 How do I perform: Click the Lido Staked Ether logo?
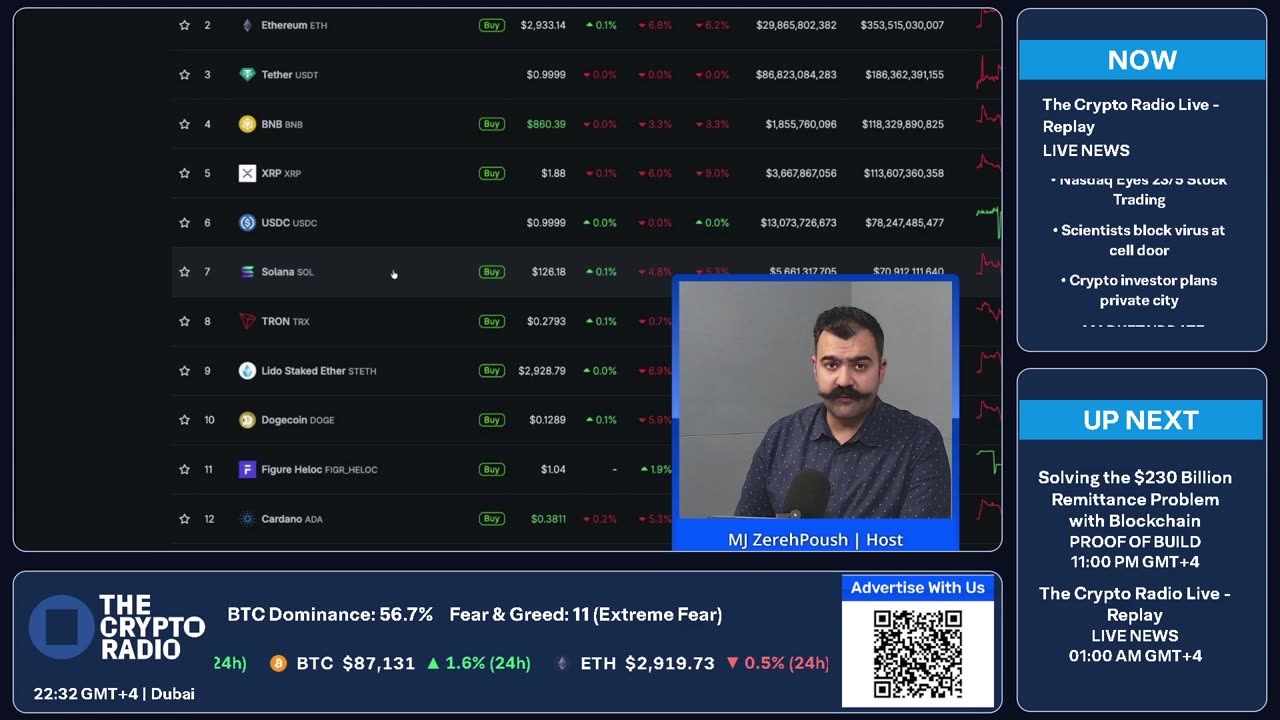click(247, 370)
